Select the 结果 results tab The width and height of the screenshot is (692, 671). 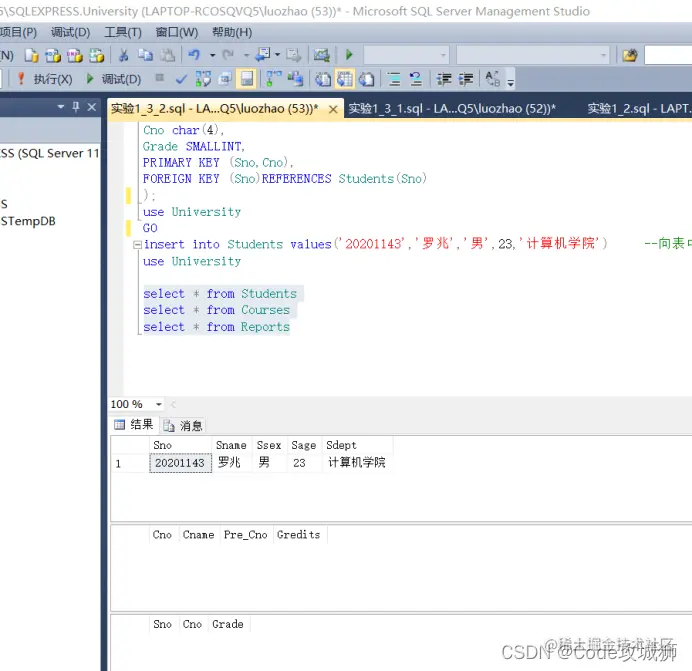point(134,425)
